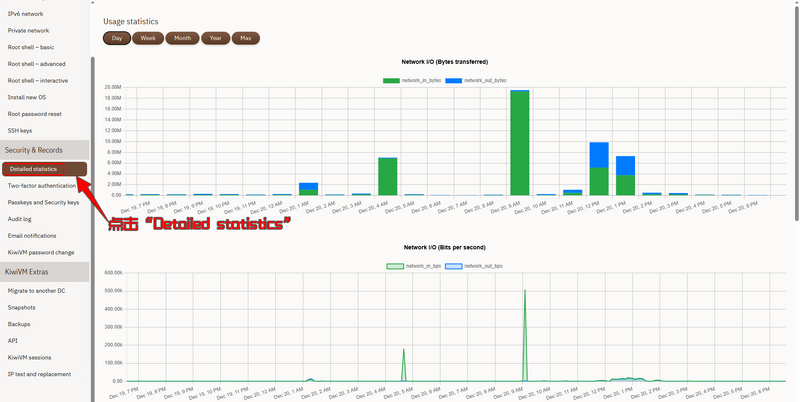Open Migrate to another DC

pyautogui.click(x=39, y=290)
